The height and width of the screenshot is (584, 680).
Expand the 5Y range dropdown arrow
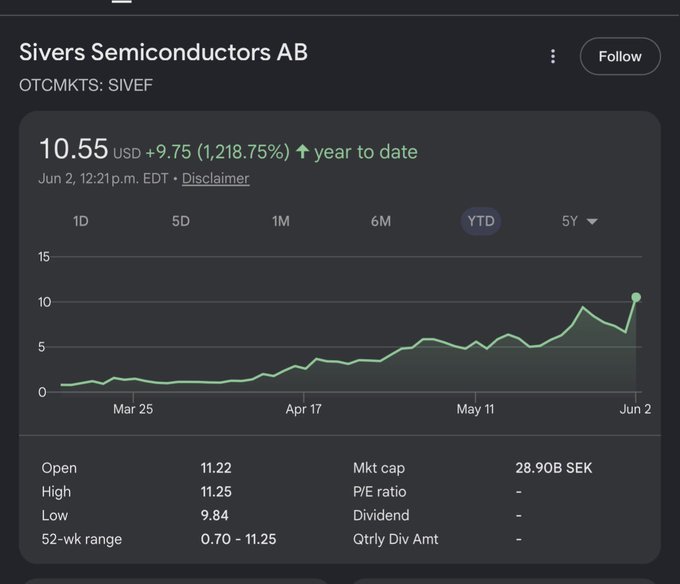(592, 222)
